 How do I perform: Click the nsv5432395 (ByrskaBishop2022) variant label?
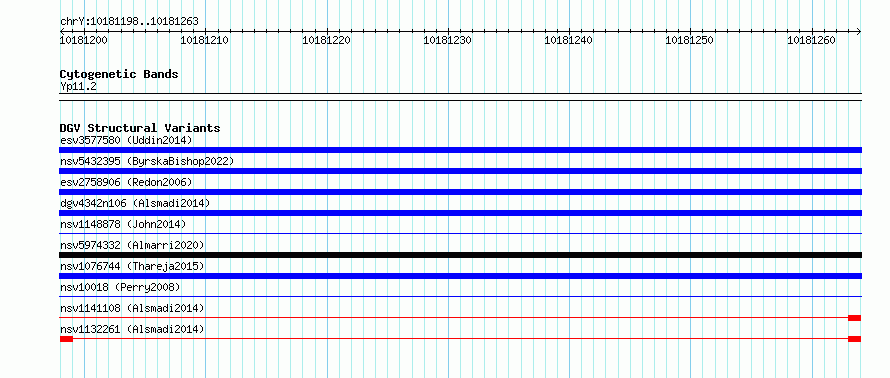147,161
